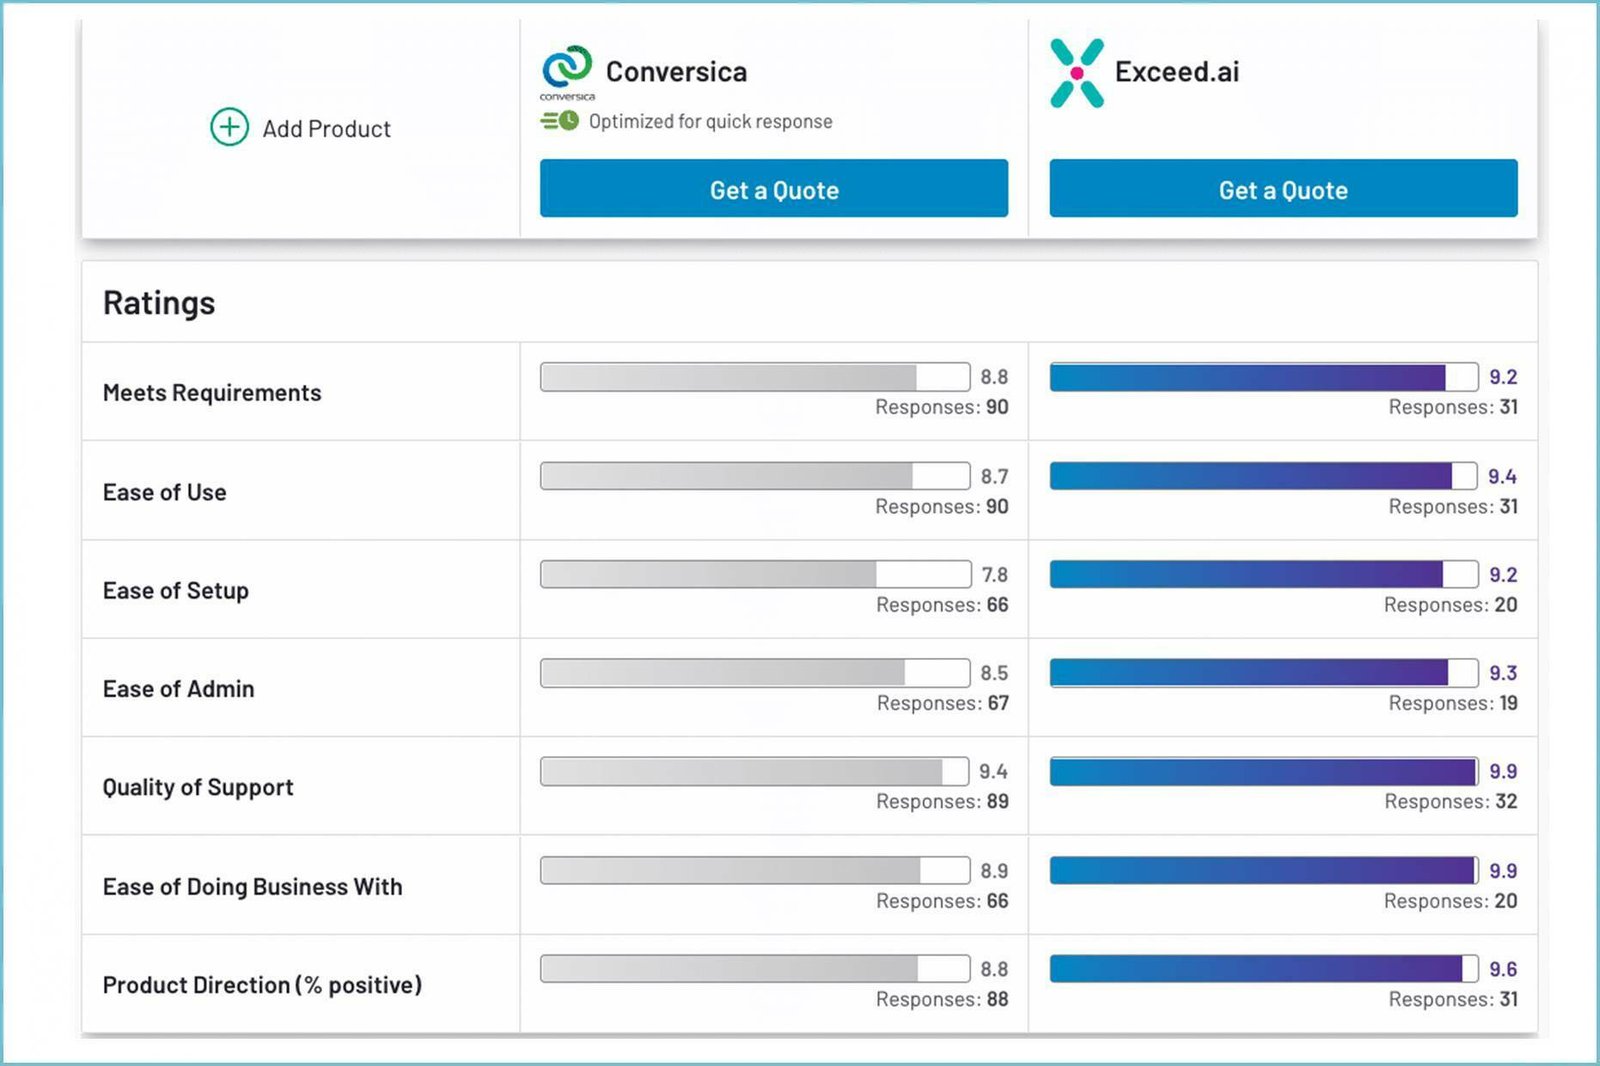The height and width of the screenshot is (1066, 1600).
Task: Click Exceed.ai's Quality of Support rating bar
Action: pyautogui.click(x=1263, y=772)
